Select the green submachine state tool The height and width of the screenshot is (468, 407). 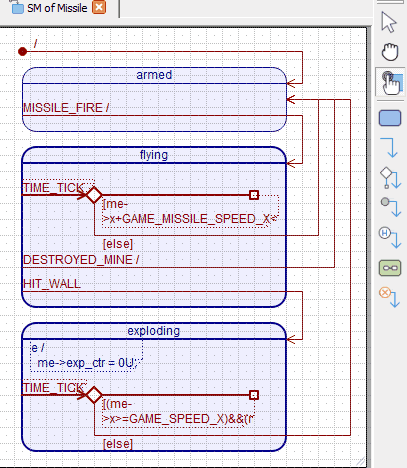coord(390,268)
